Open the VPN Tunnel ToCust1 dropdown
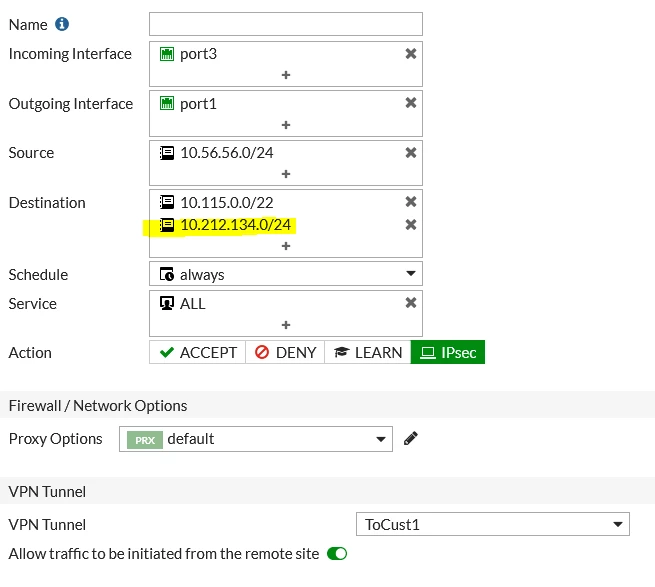 (x=493, y=524)
